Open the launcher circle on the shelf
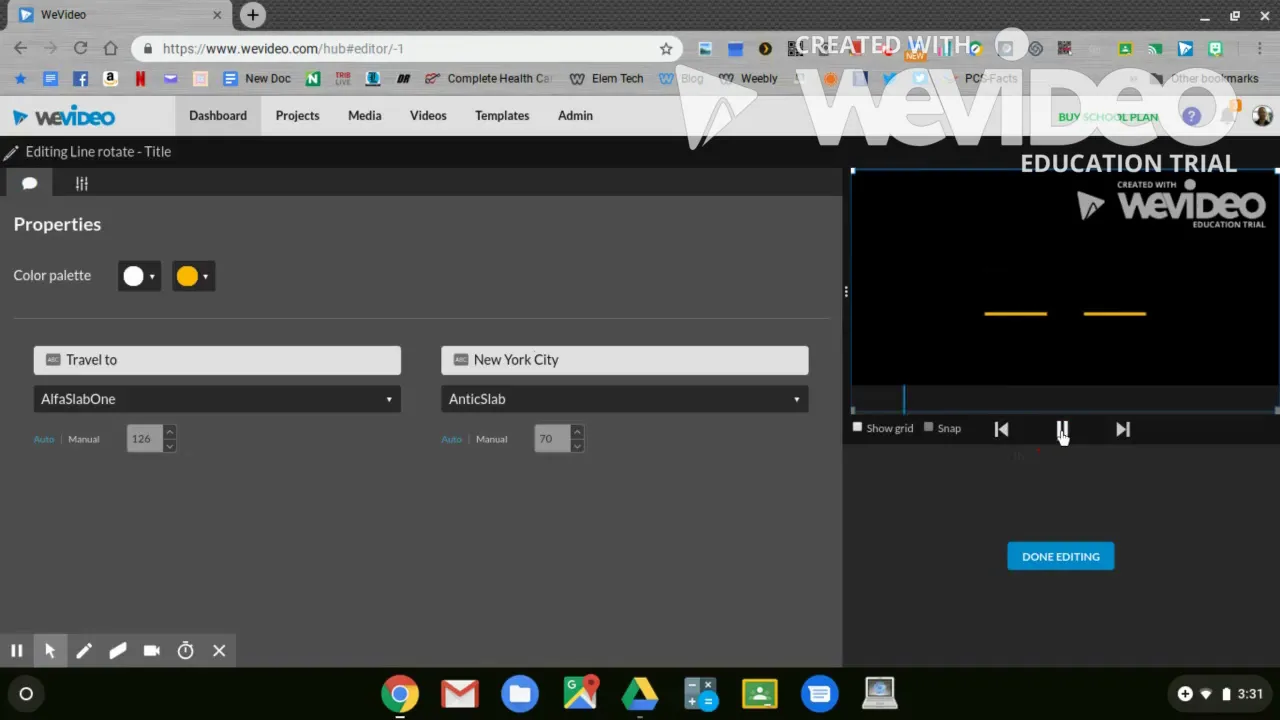This screenshot has height=720, width=1280. 26,694
